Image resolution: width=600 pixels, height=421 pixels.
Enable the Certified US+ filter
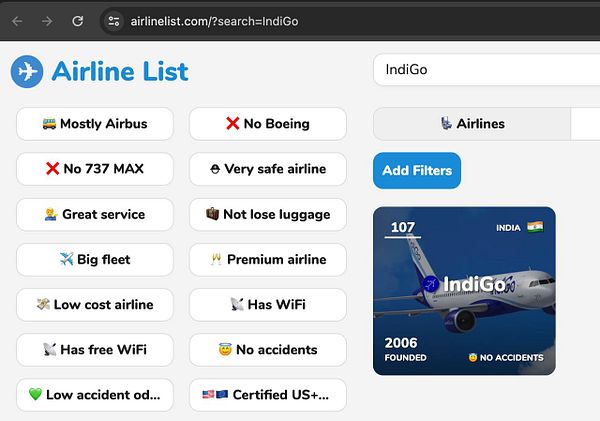[268, 395]
